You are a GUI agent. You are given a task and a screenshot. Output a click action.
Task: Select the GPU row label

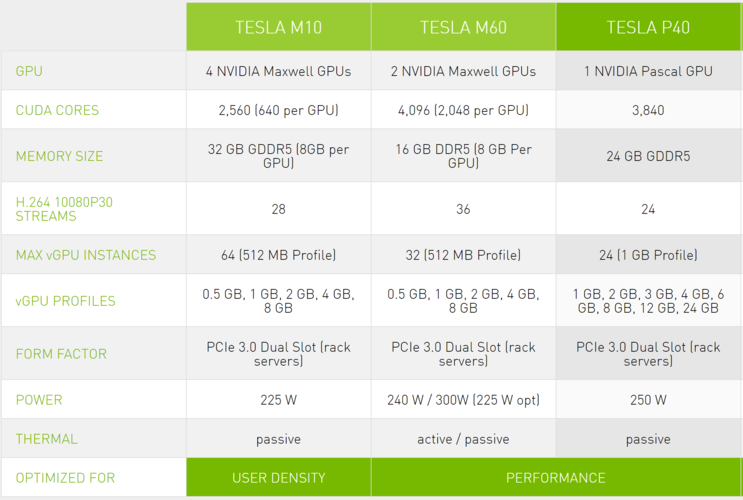coord(29,71)
